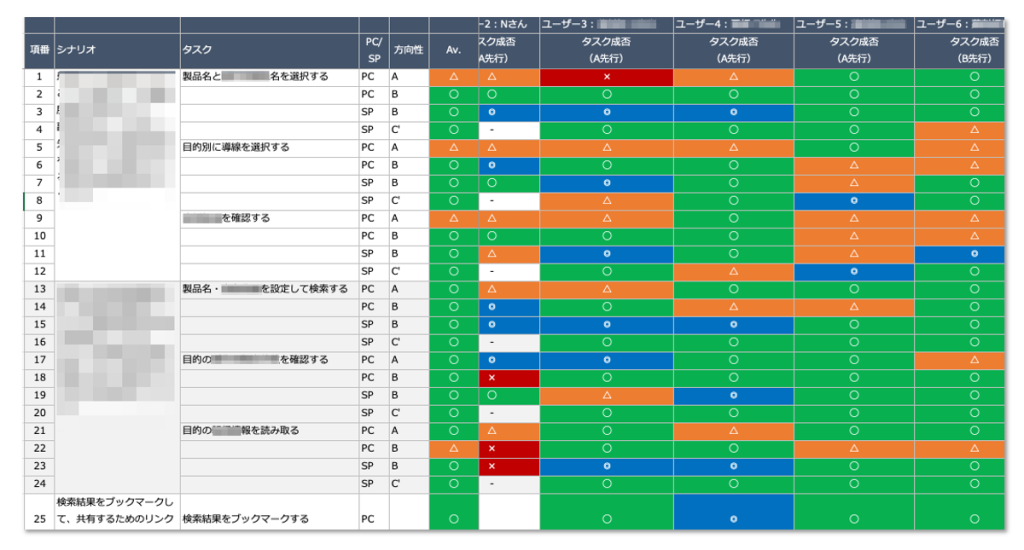1024x550 pixels.
Task: Click row 19's orange △ under ユーザー3
Action: point(606,395)
